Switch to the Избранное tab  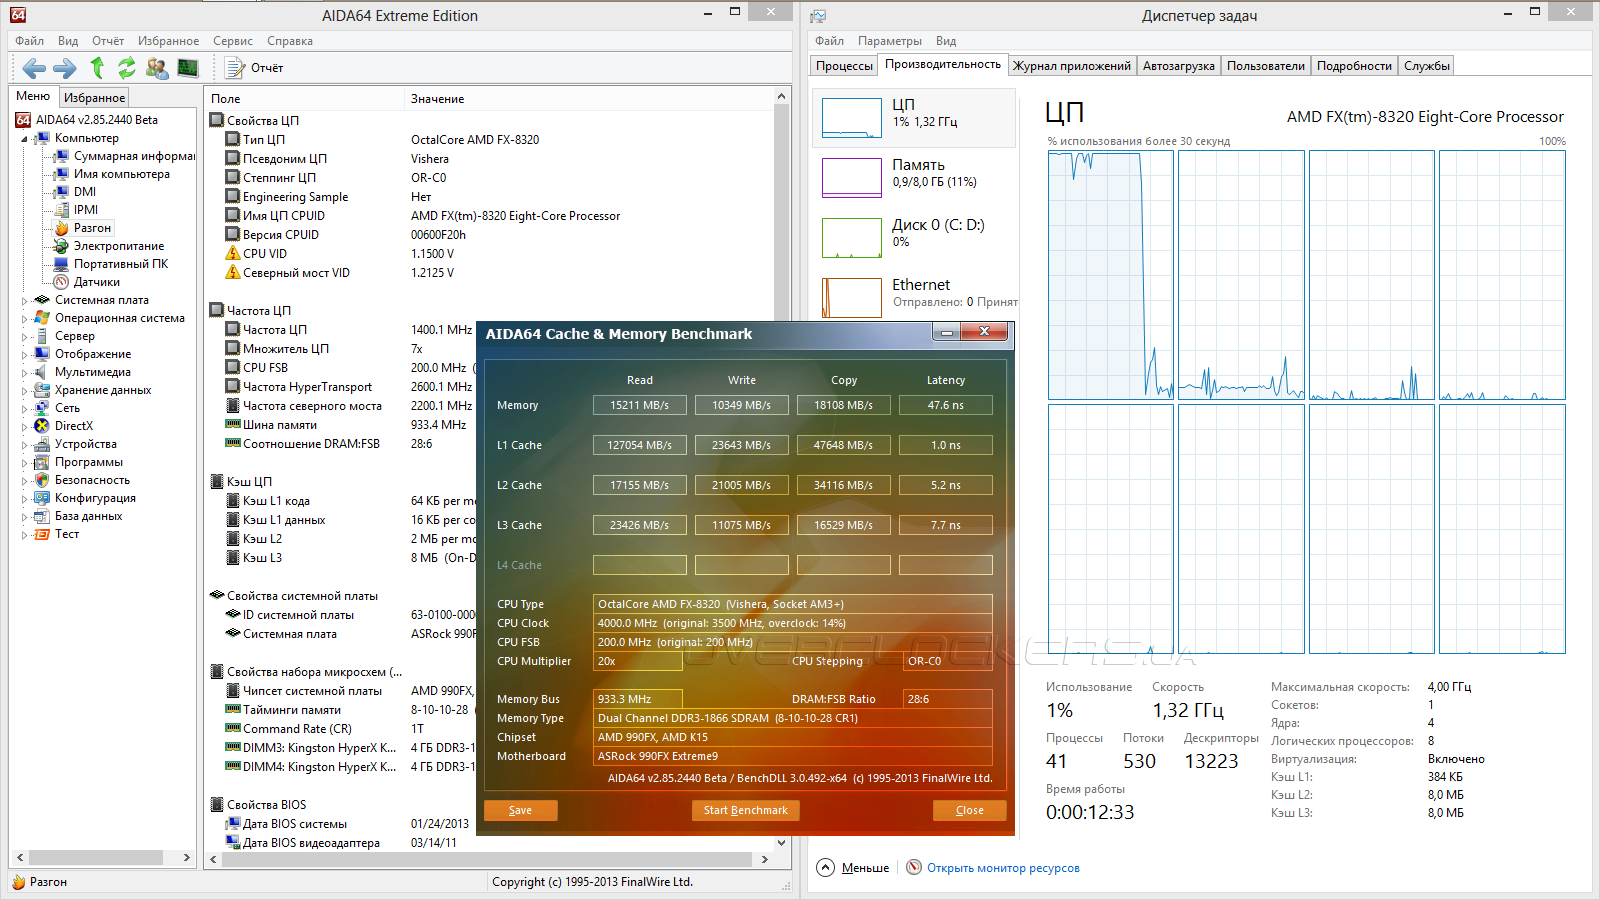pos(94,98)
